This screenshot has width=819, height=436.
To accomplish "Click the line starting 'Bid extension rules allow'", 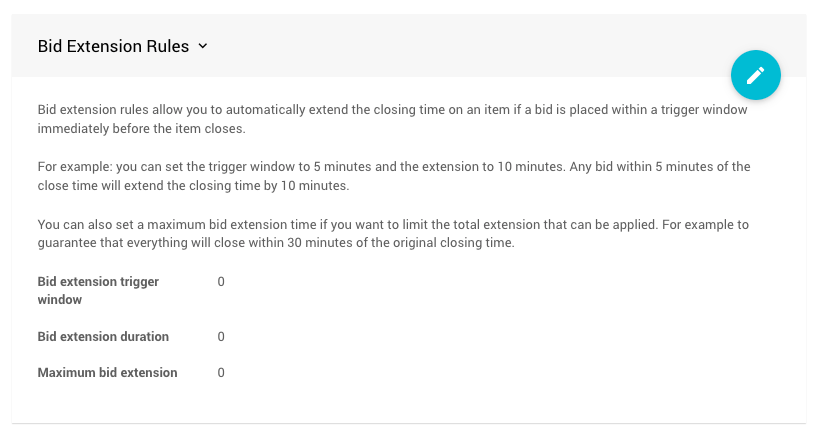I will click(x=392, y=110).
